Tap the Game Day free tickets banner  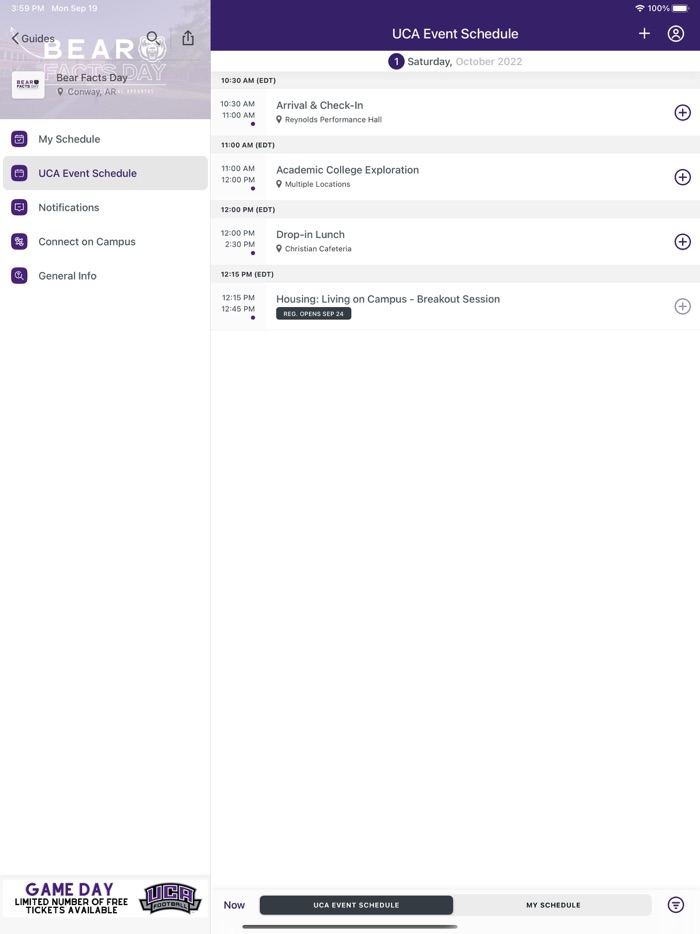click(105, 897)
